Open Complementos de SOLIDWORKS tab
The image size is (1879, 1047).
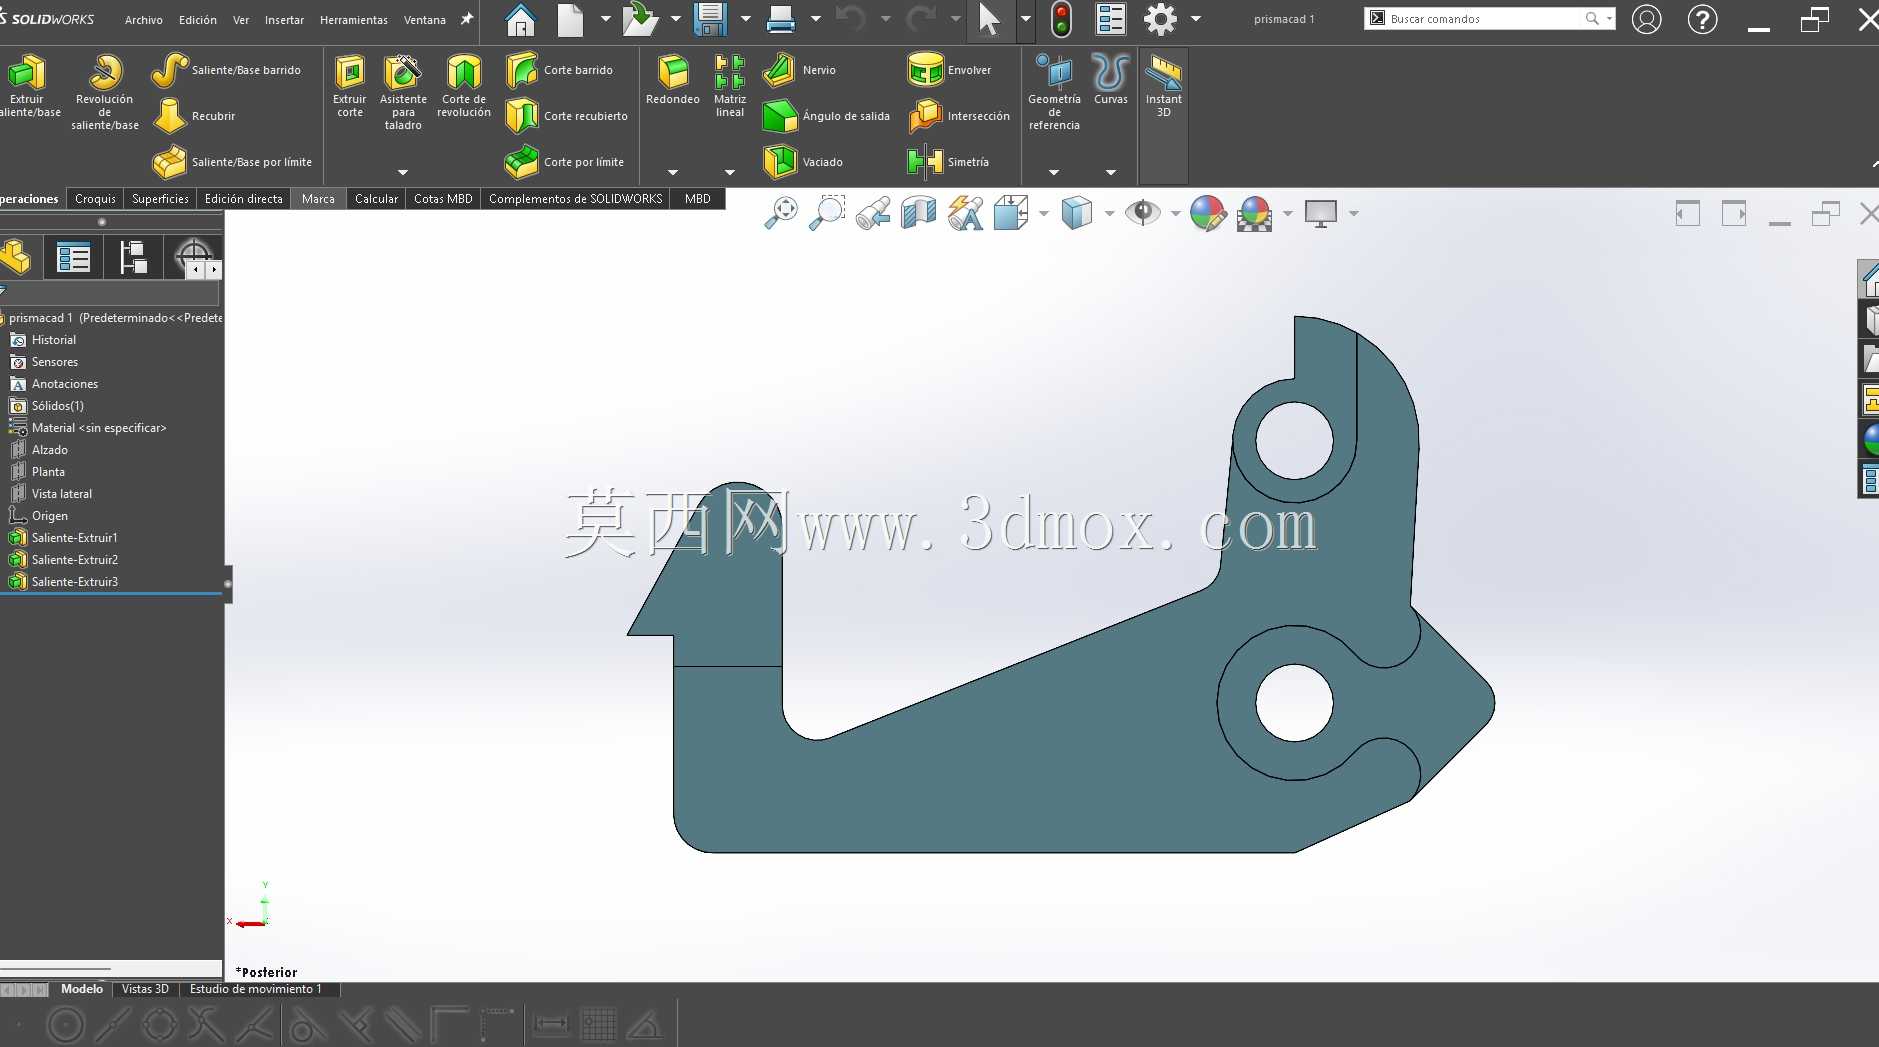coord(575,199)
